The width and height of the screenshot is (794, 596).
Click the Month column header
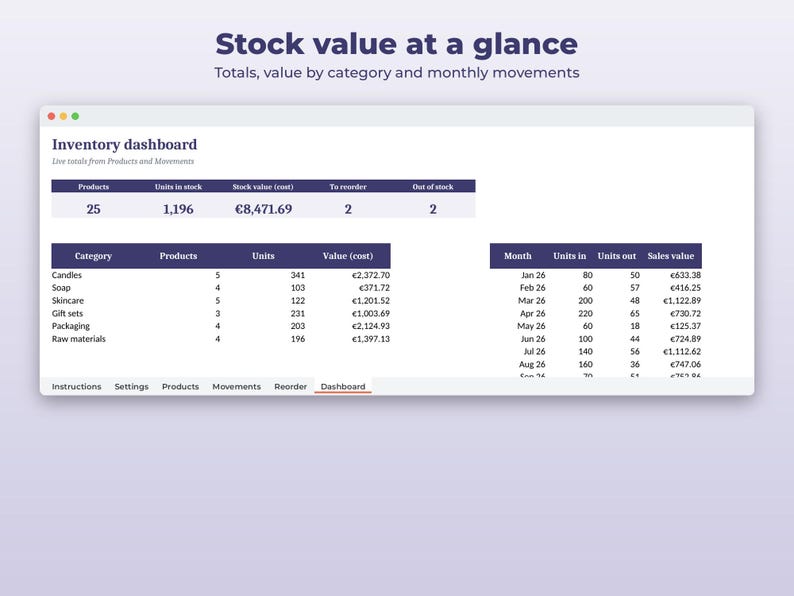518,256
